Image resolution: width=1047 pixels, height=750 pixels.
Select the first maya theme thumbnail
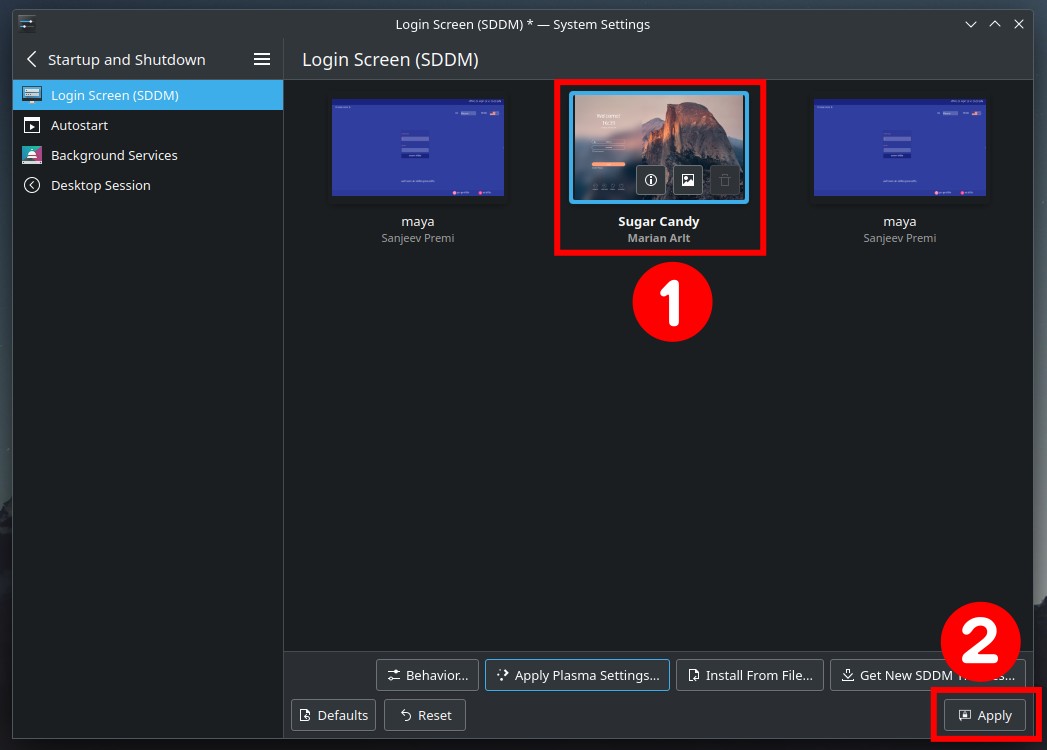click(418, 148)
